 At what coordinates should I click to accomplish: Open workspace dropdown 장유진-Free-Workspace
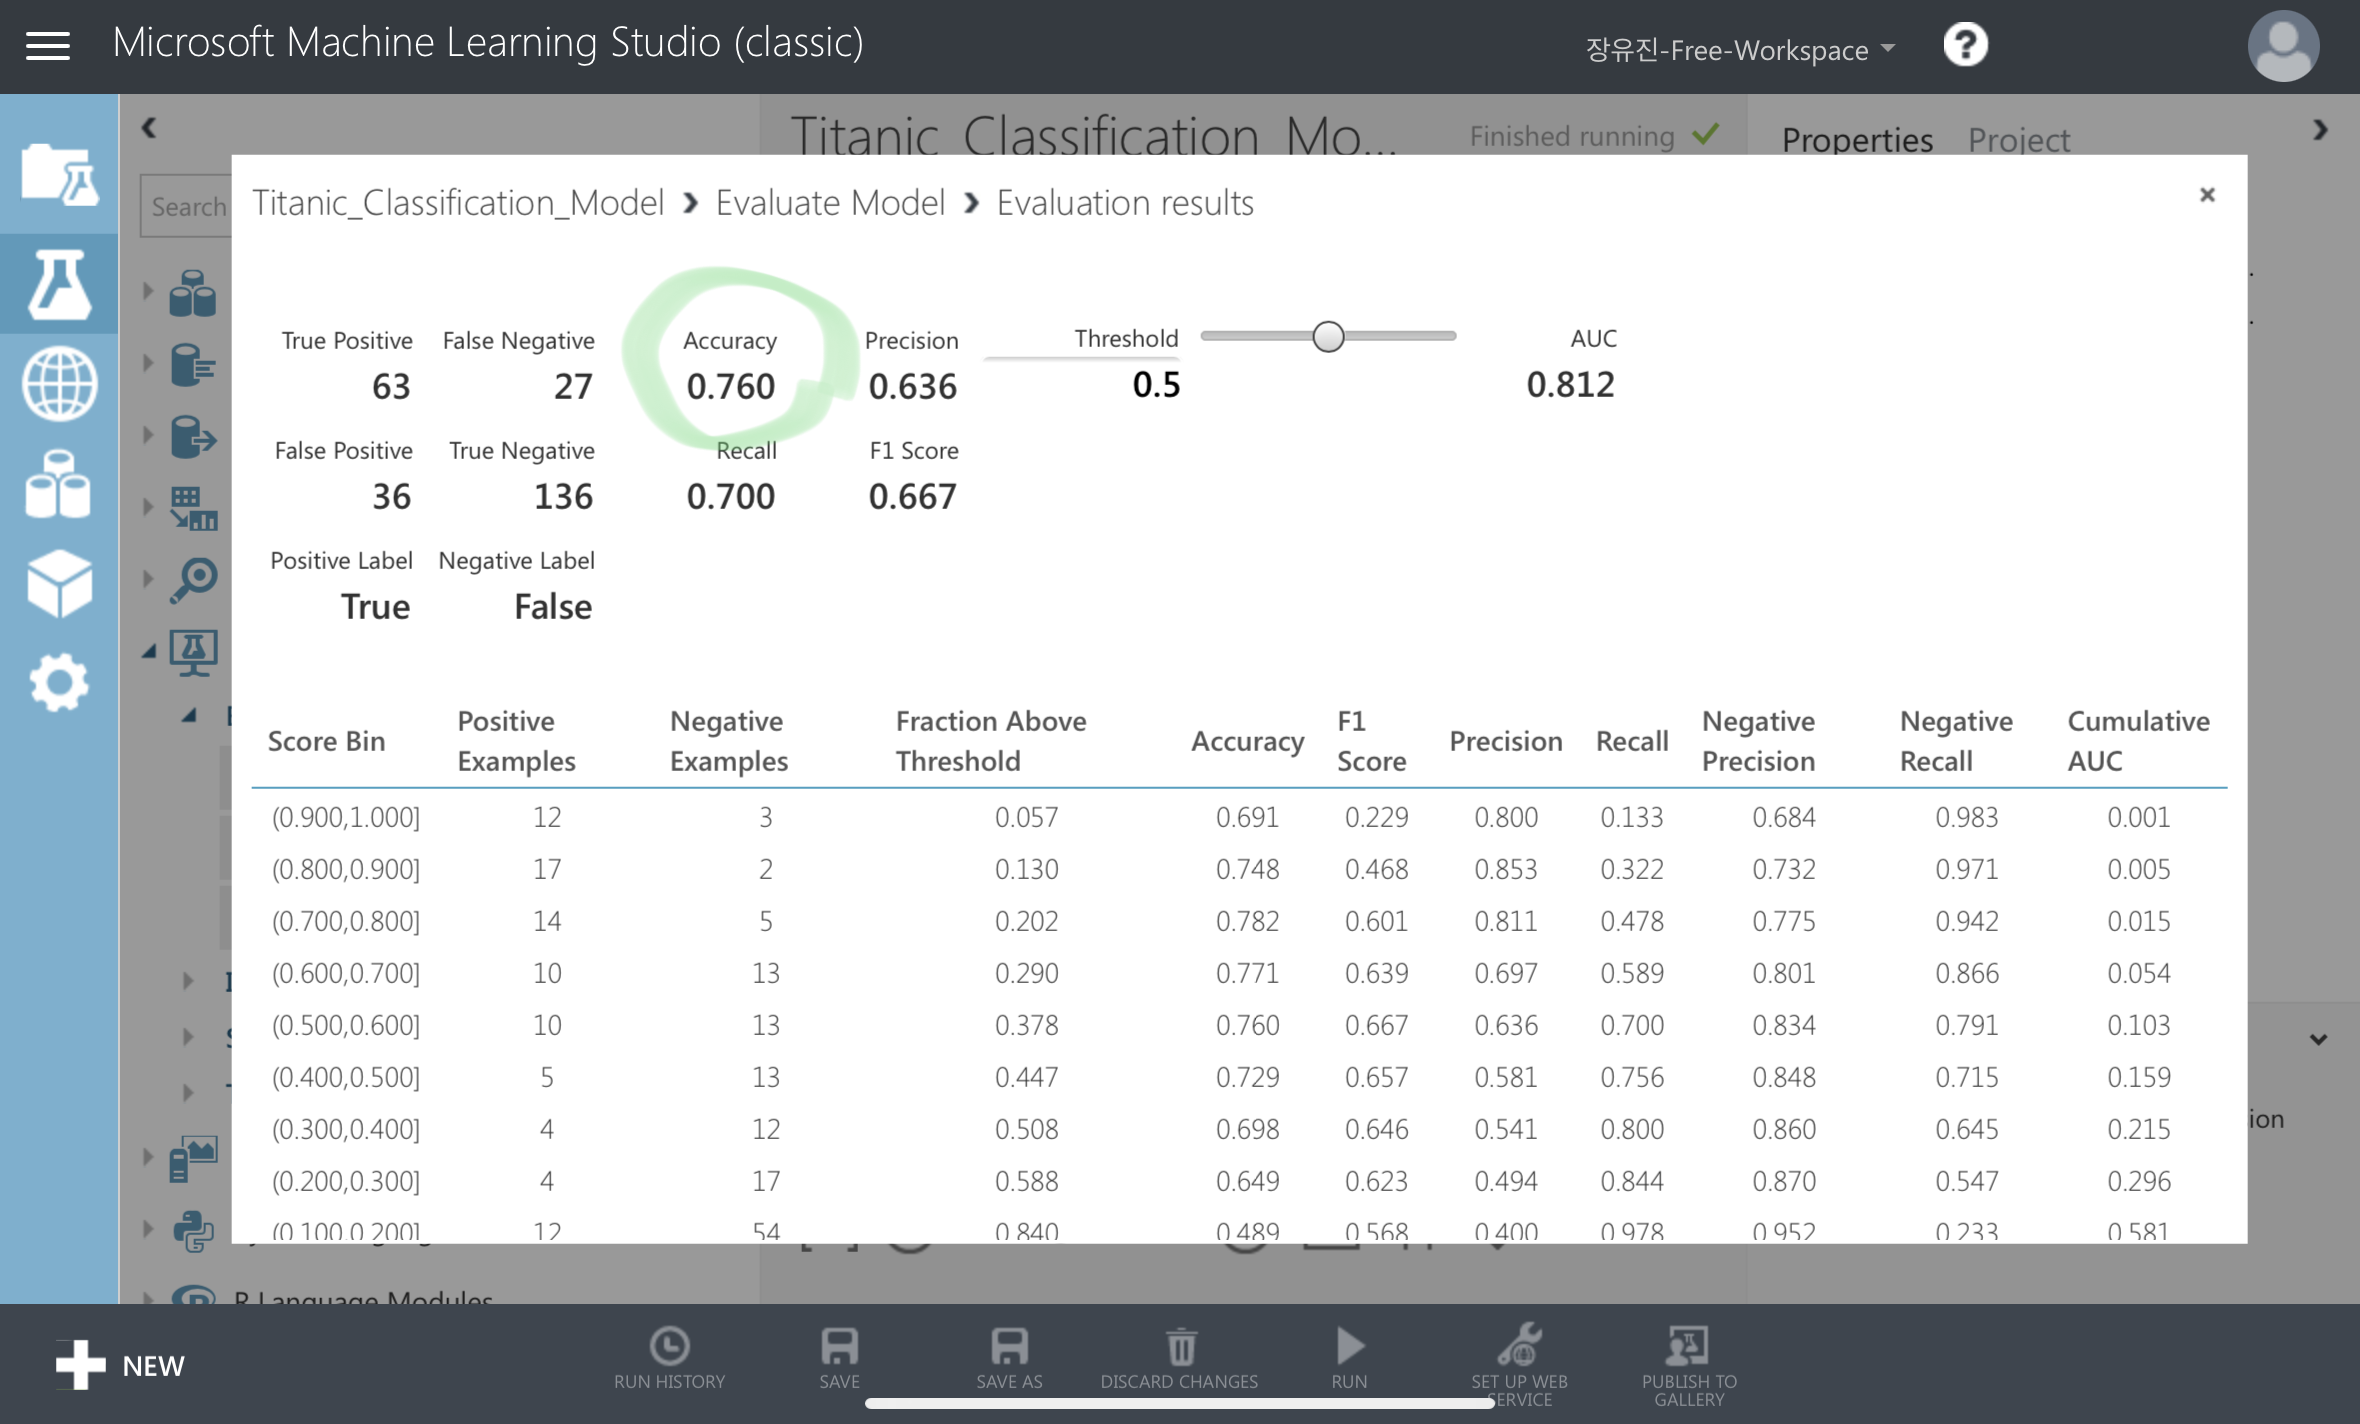tap(1739, 49)
